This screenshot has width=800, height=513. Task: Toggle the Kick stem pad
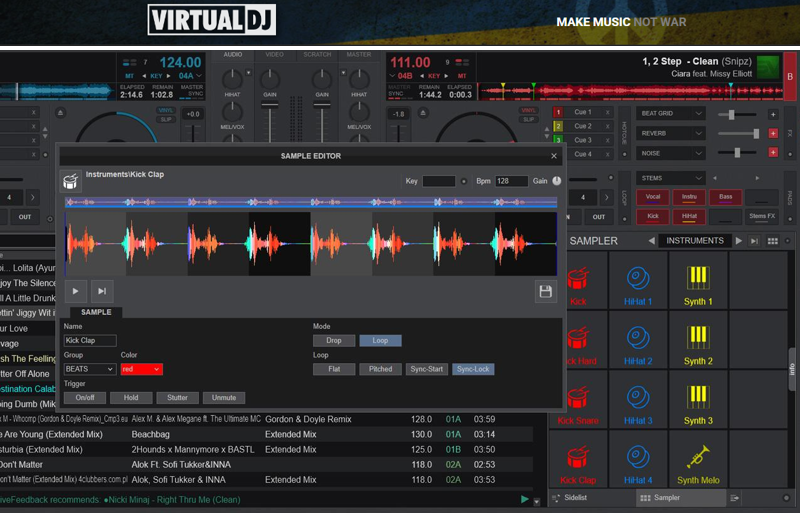pyautogui.click(x=653, y=216)
